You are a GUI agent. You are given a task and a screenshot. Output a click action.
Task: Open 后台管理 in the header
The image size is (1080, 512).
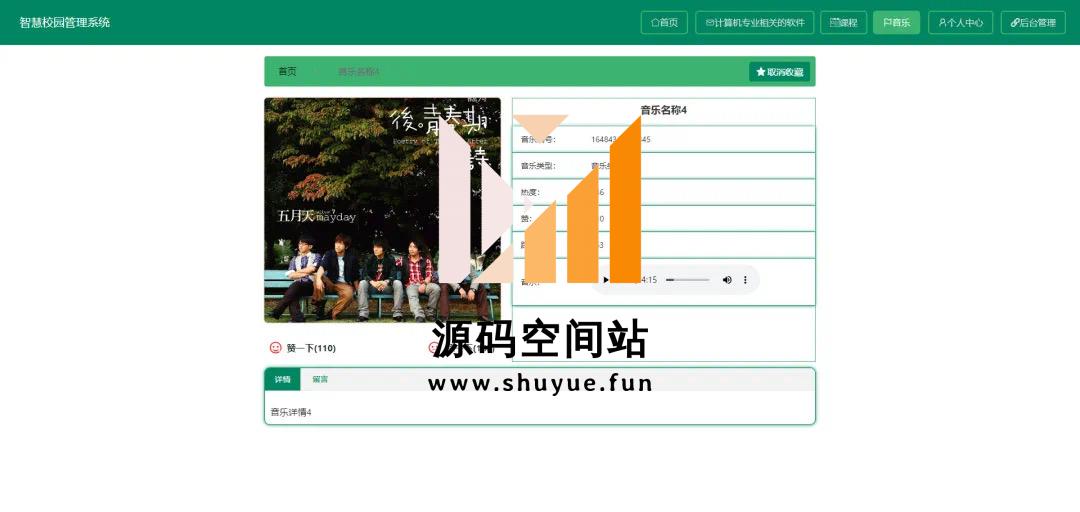point(1033,23)
